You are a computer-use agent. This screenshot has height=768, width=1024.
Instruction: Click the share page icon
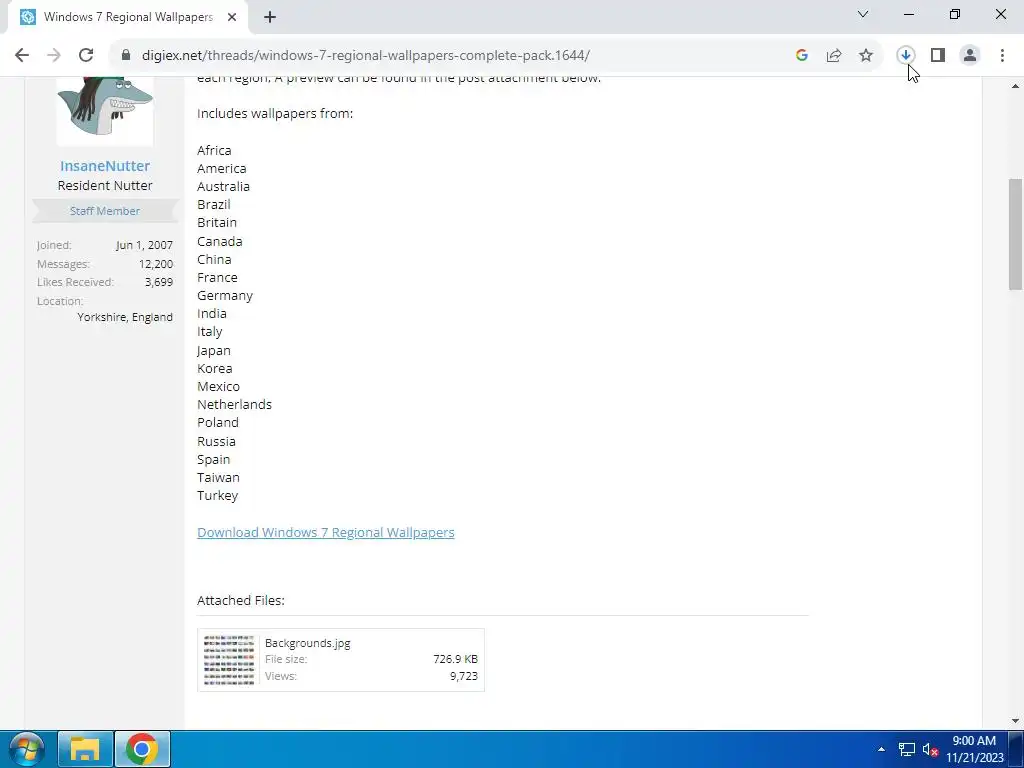pyautogui.click(x=834, y=55)
